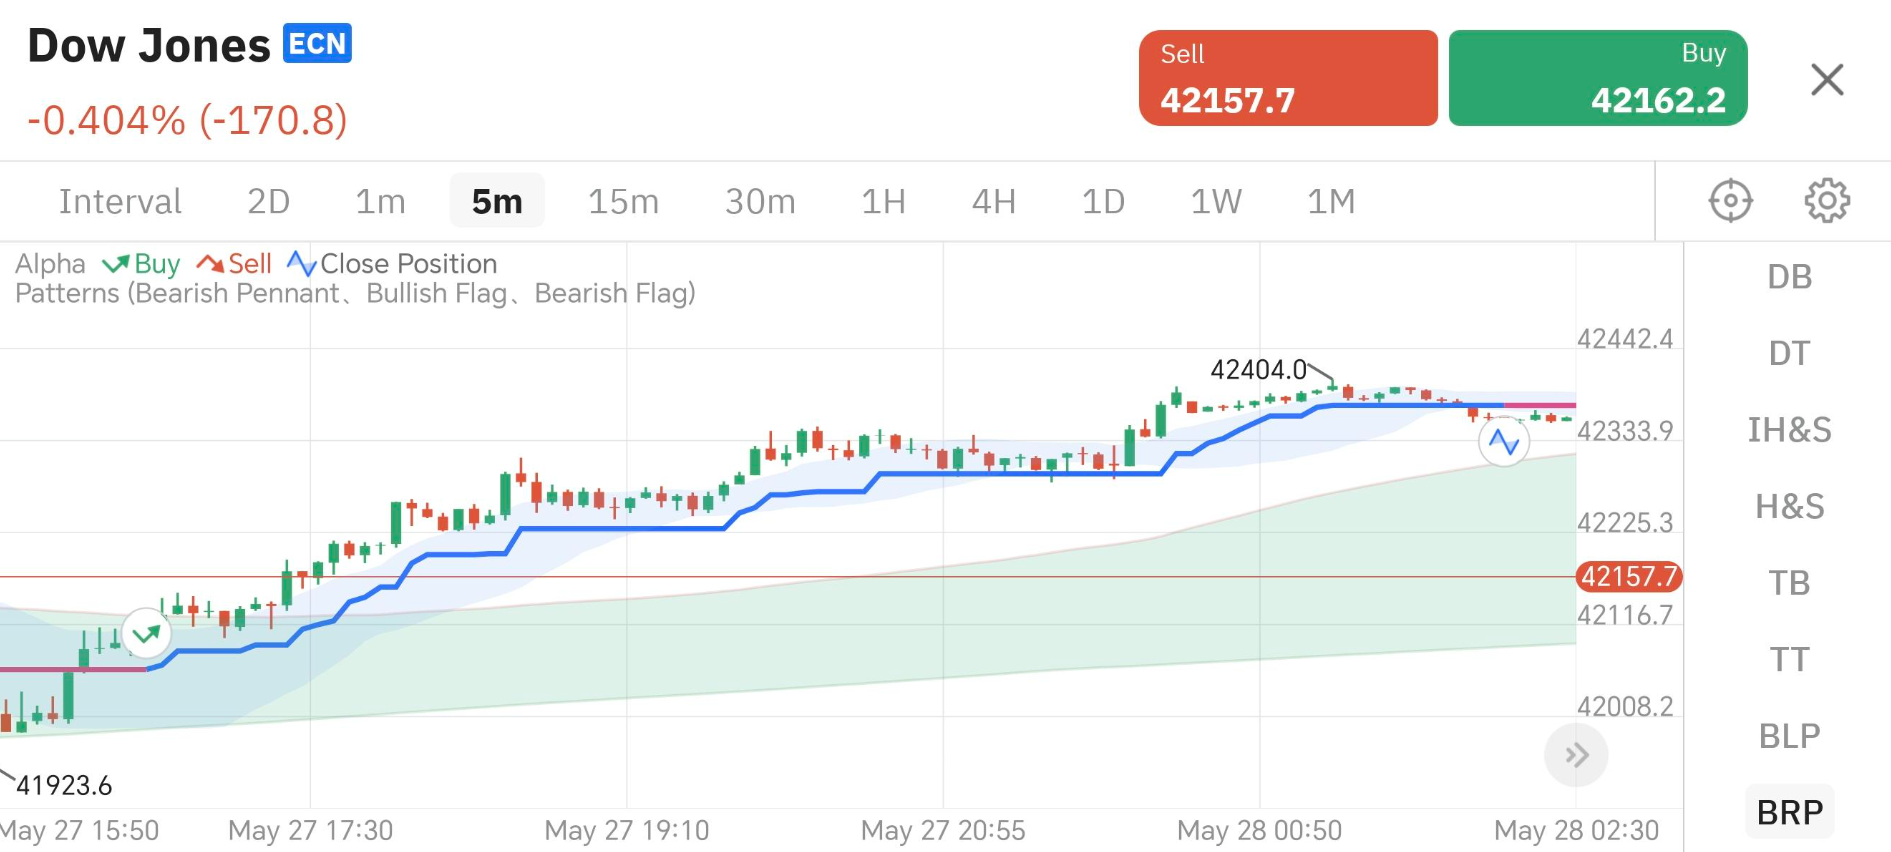Click the crosshair target icon

(1730, 201)
